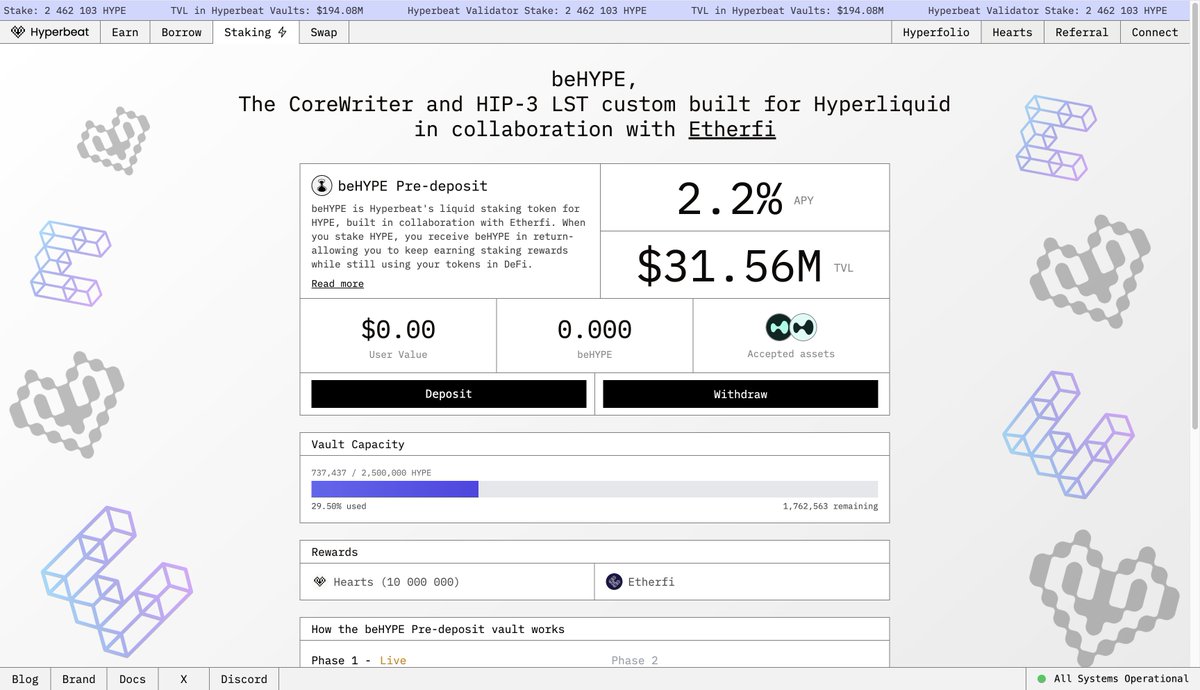
Task: Click the black Deposit button
Action: click(449, 394)
